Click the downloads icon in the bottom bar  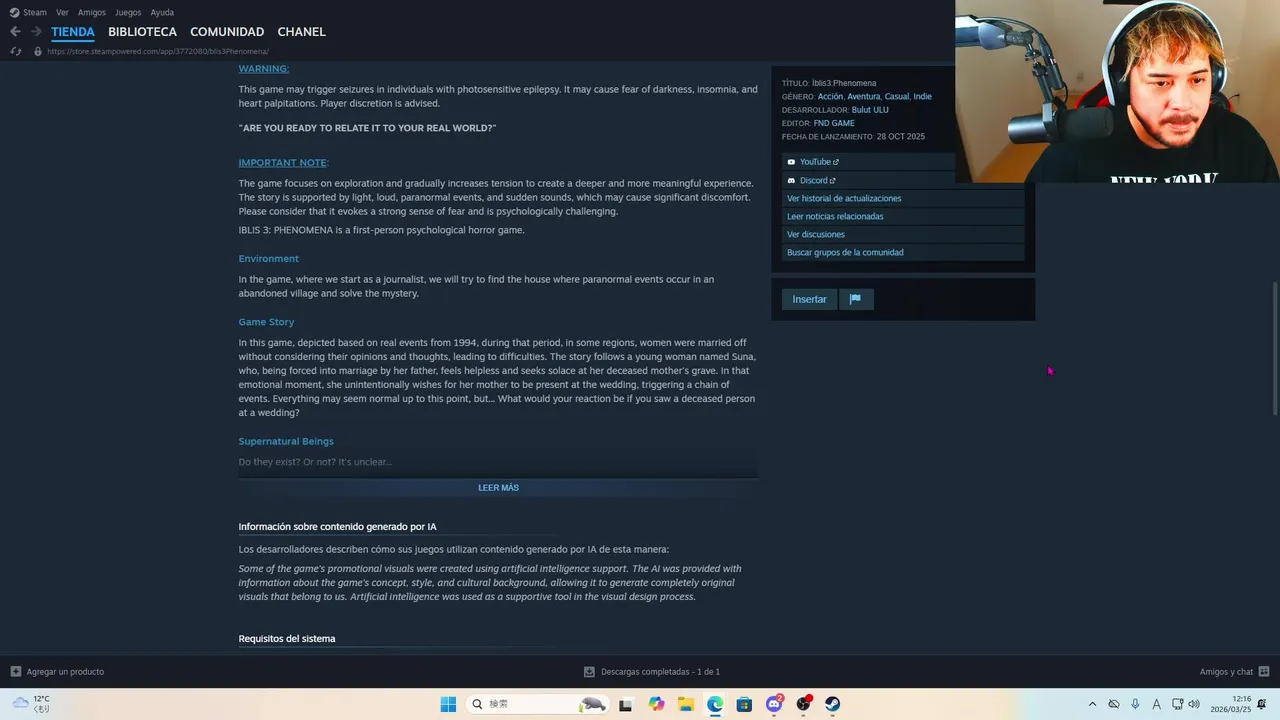point(590,672)
